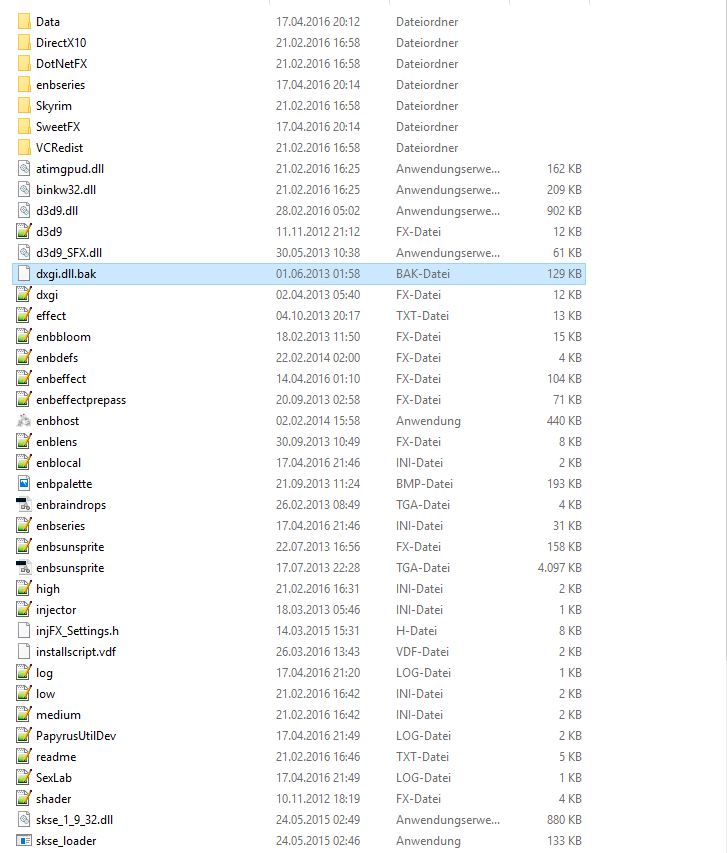Viewport: 727px width, 853px height.
Task: Select the readme file name
Action: [56, 757]
